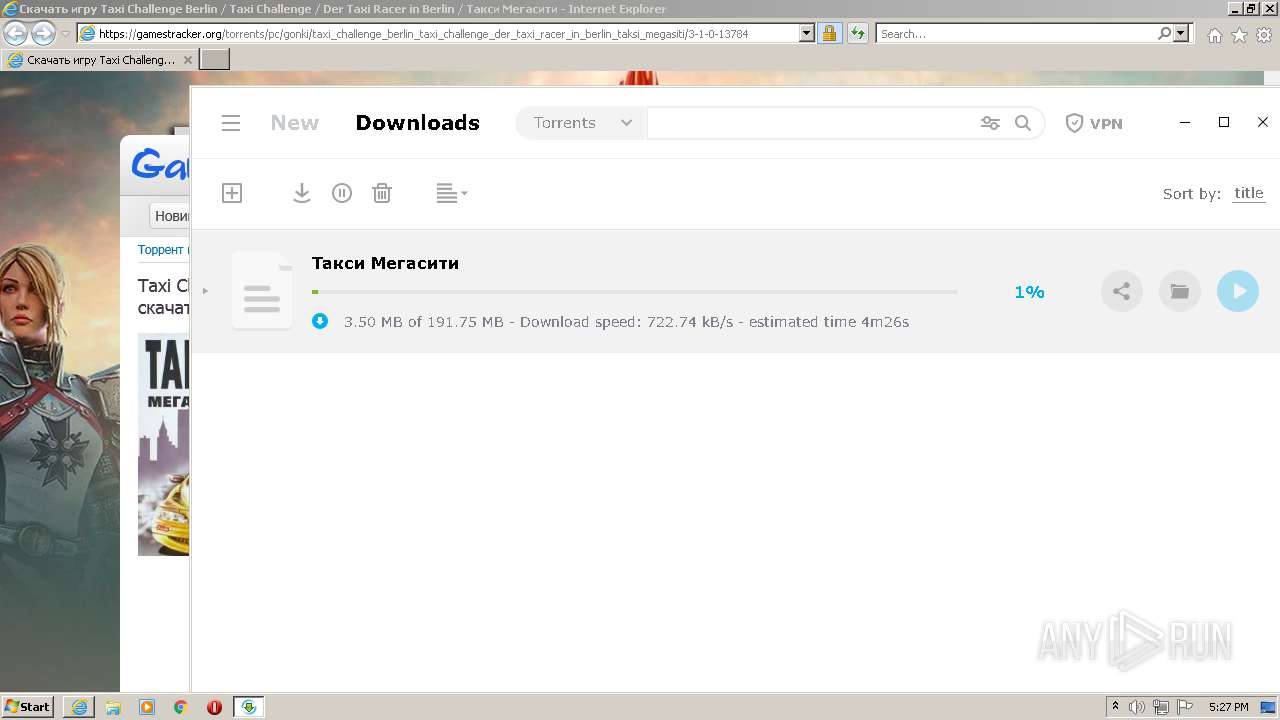Refresh the page in Internet Explorer
Viewport: 1280px width, 720px height.
pos(857,33)
